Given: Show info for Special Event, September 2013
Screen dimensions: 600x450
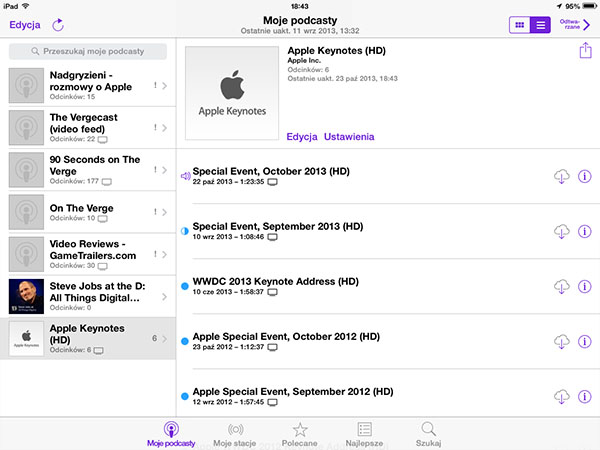Looking at the screenshot, I should (x=585, y=231).
